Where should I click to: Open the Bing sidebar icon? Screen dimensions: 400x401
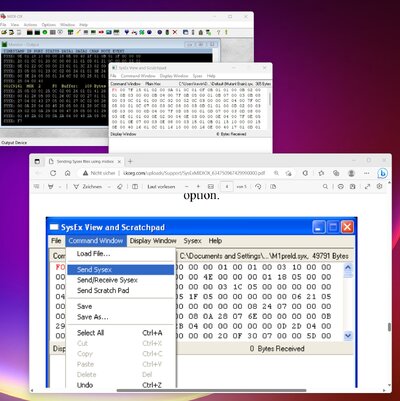(383, 174)
